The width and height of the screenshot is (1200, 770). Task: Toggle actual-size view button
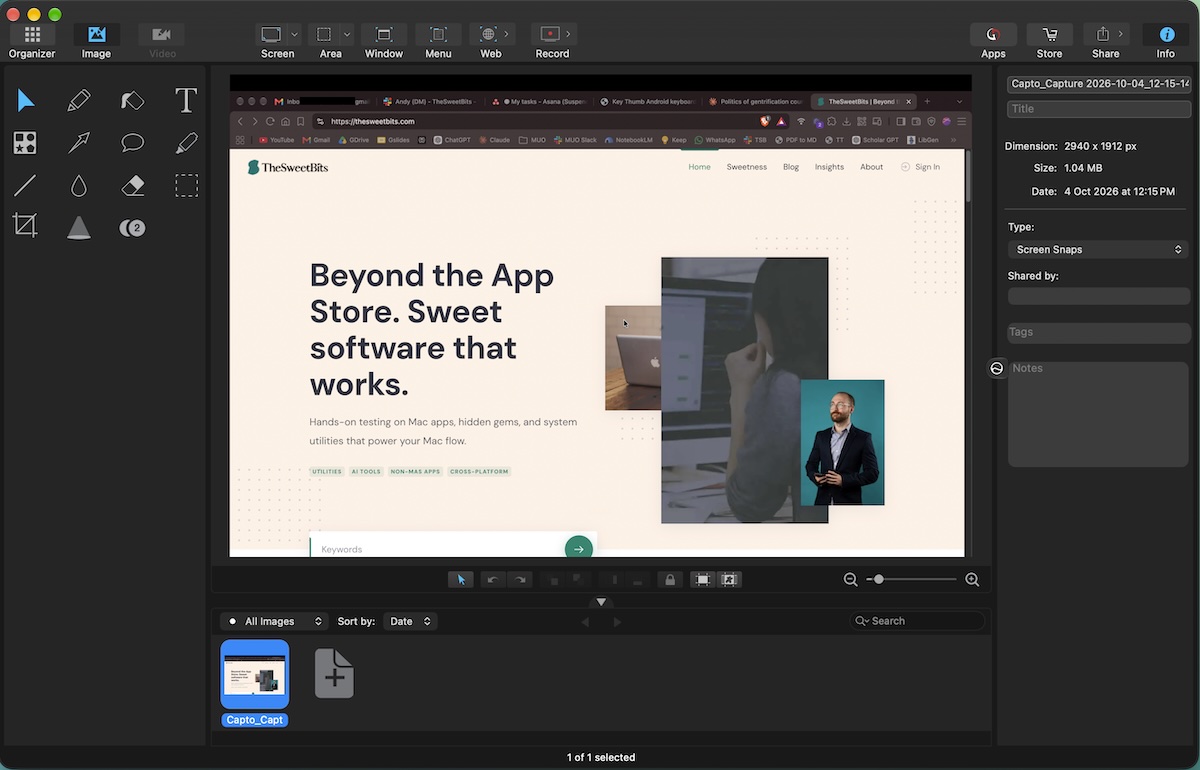point(729,579)
